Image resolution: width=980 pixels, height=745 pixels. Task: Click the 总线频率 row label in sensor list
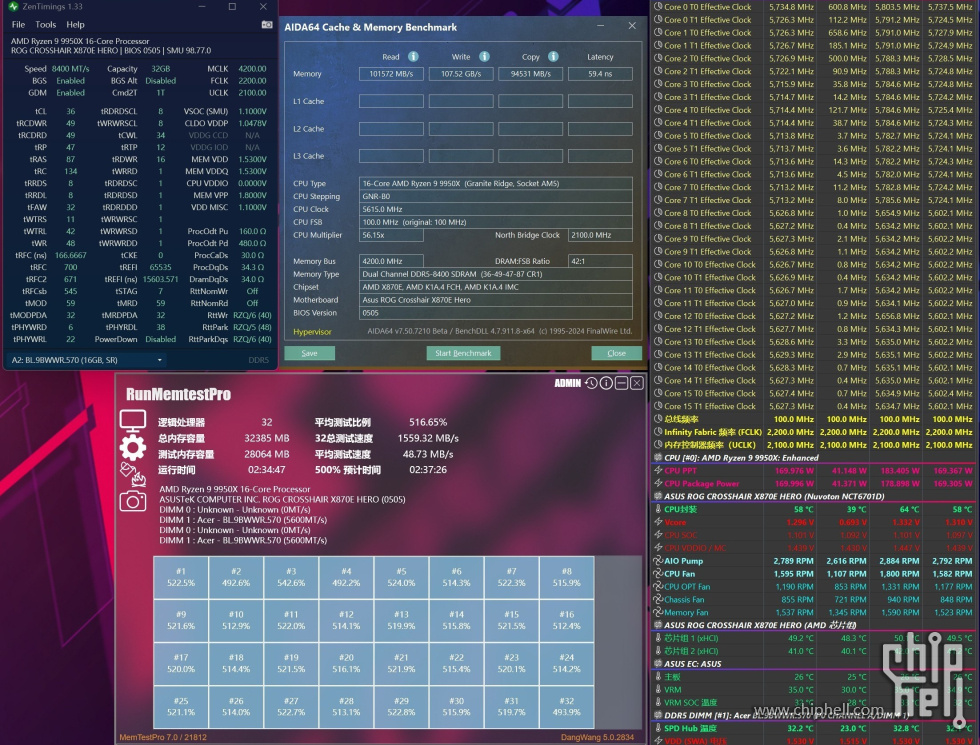(x=681, y=419)
